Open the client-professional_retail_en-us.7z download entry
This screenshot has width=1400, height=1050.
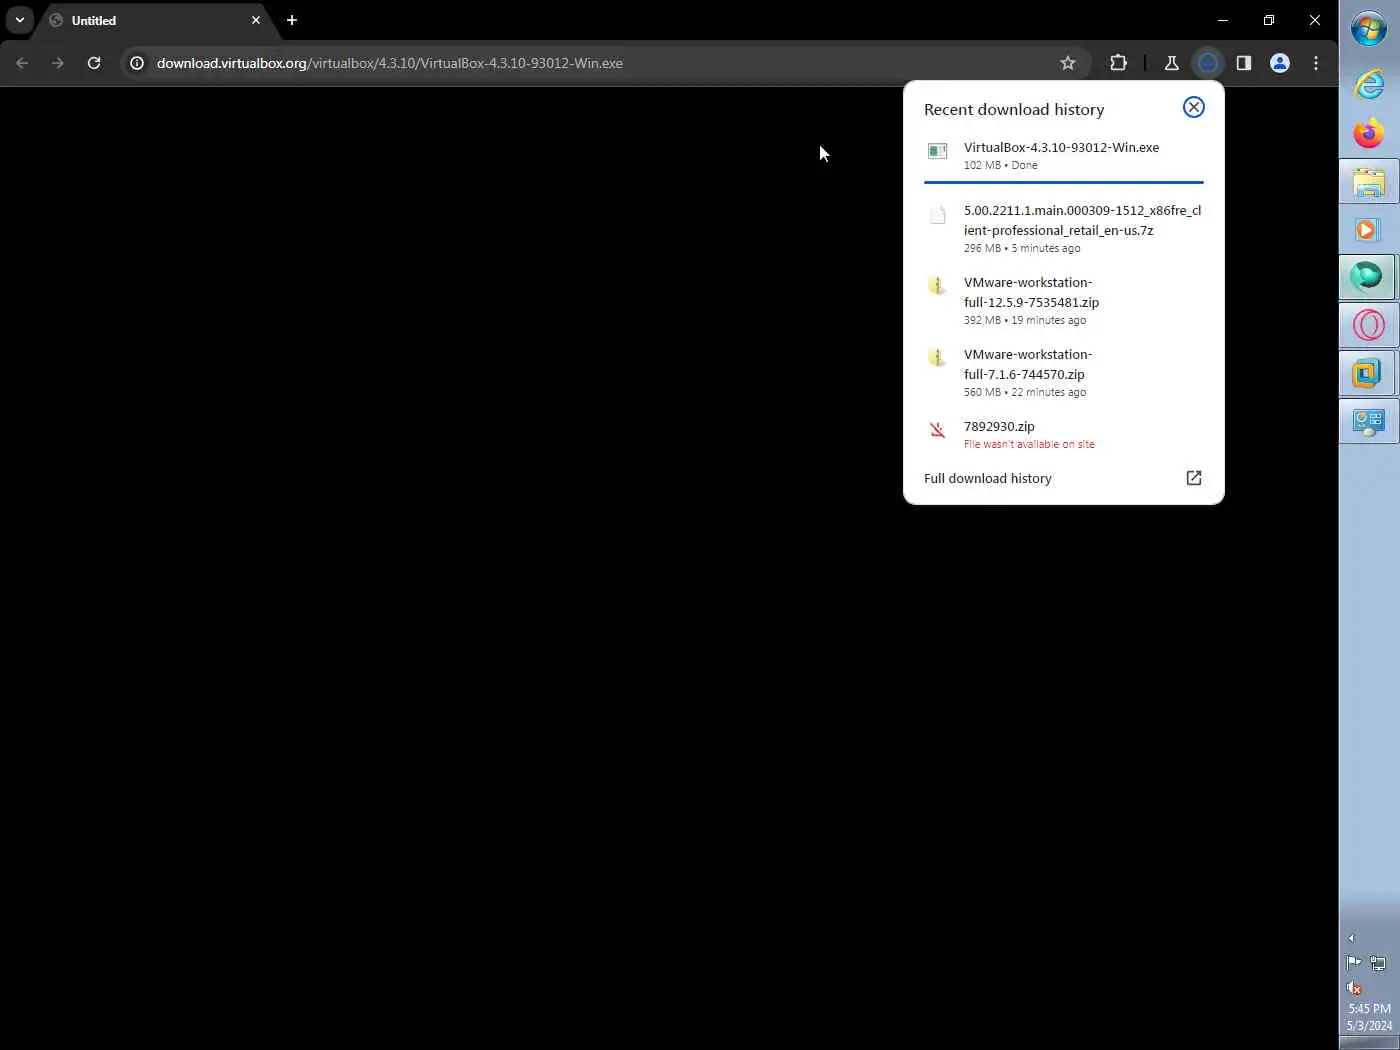pyautogui.click(x=1063, y=229)
